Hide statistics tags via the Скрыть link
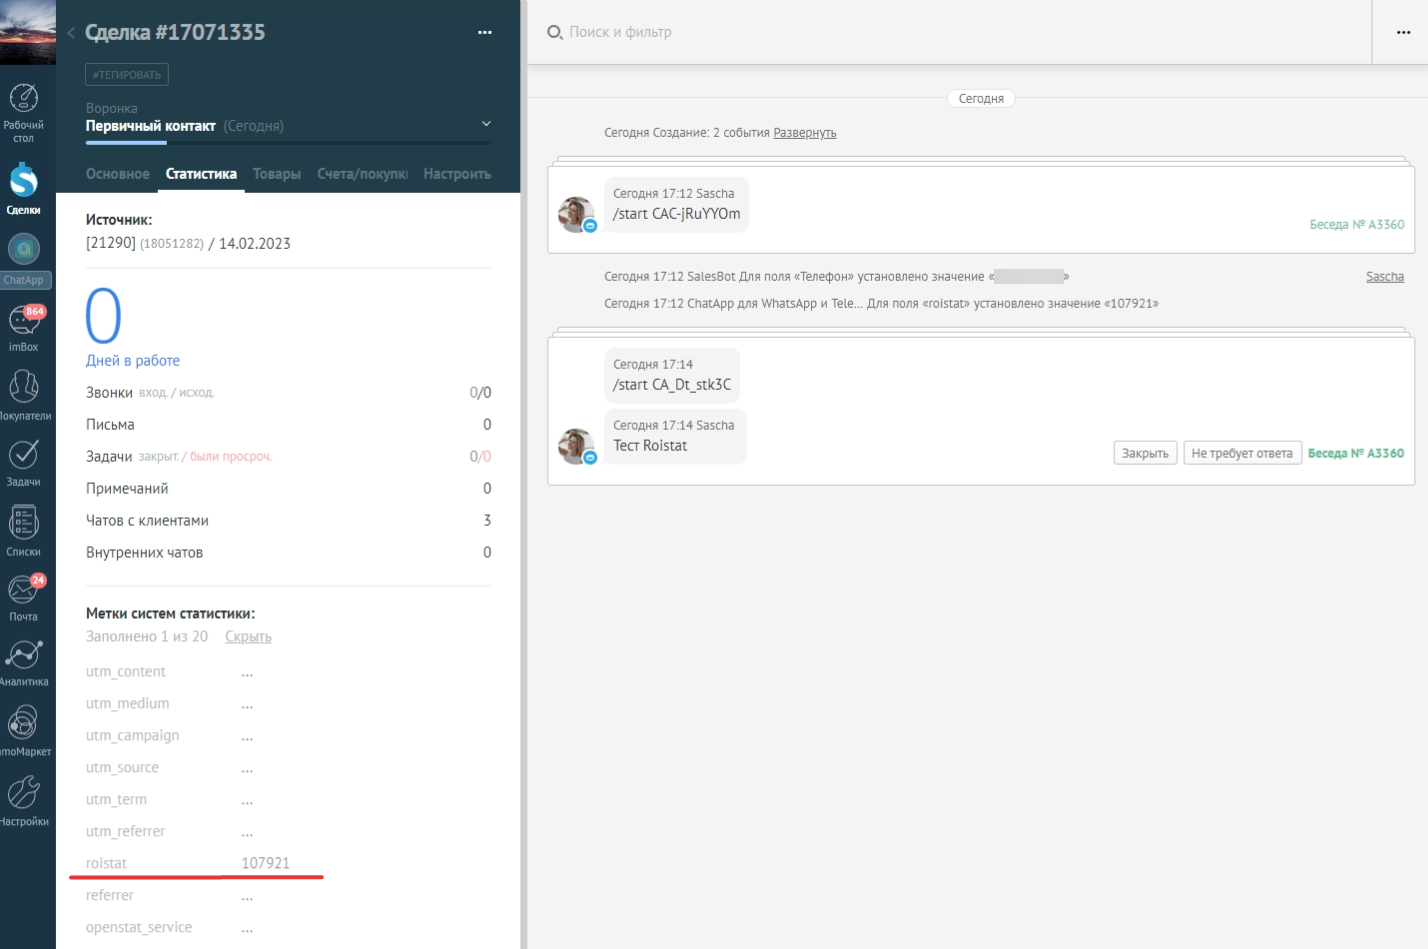The image size is (1428, 949). pos(248,637)
